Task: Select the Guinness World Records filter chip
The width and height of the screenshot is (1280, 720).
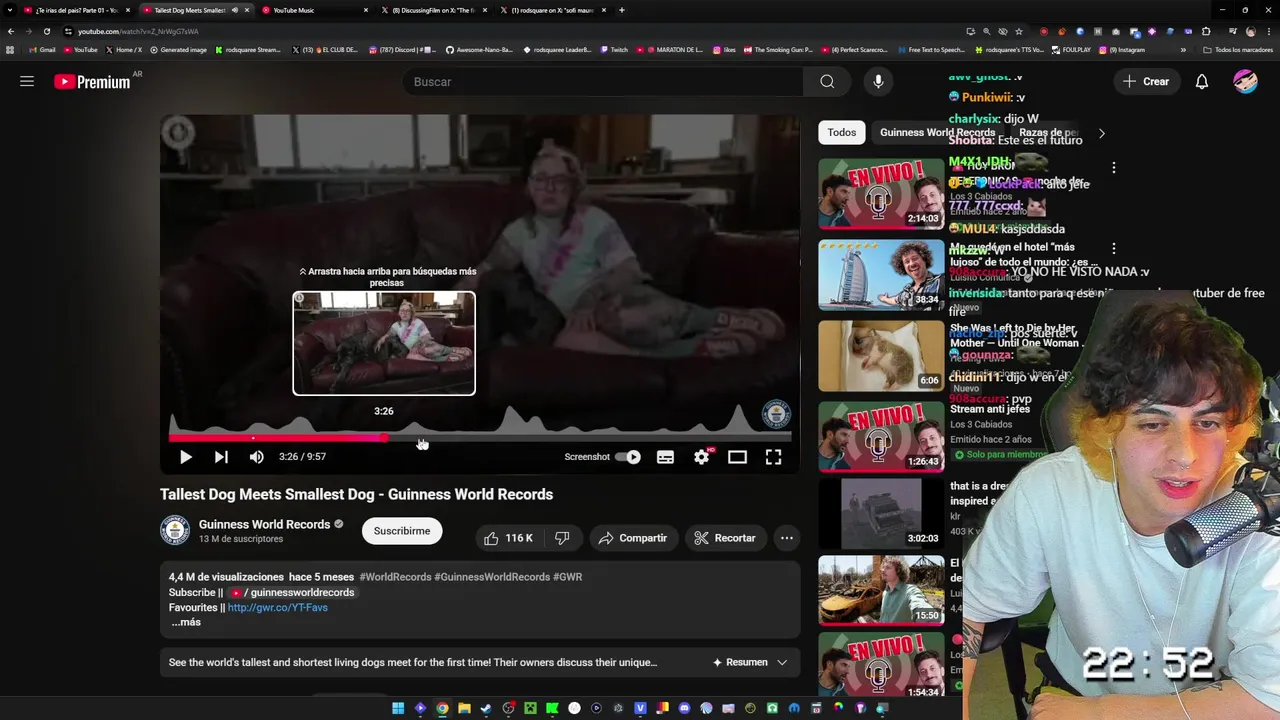Action: pyautogui.click(x=937, y=132)
